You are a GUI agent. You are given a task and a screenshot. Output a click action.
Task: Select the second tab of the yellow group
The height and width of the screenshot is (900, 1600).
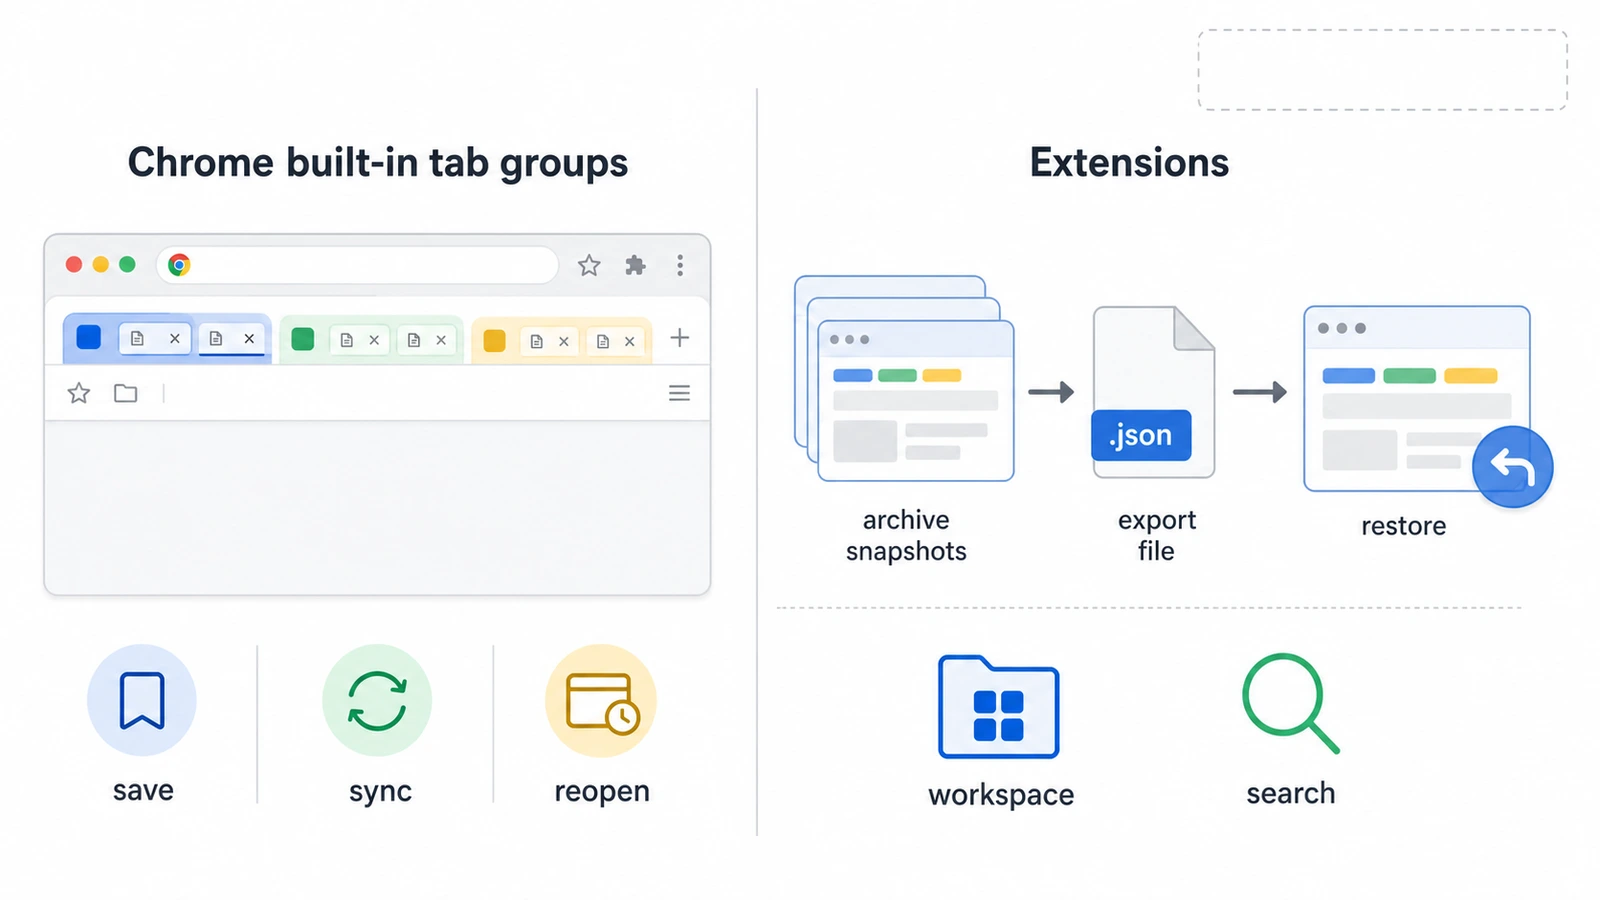[615, 341]
